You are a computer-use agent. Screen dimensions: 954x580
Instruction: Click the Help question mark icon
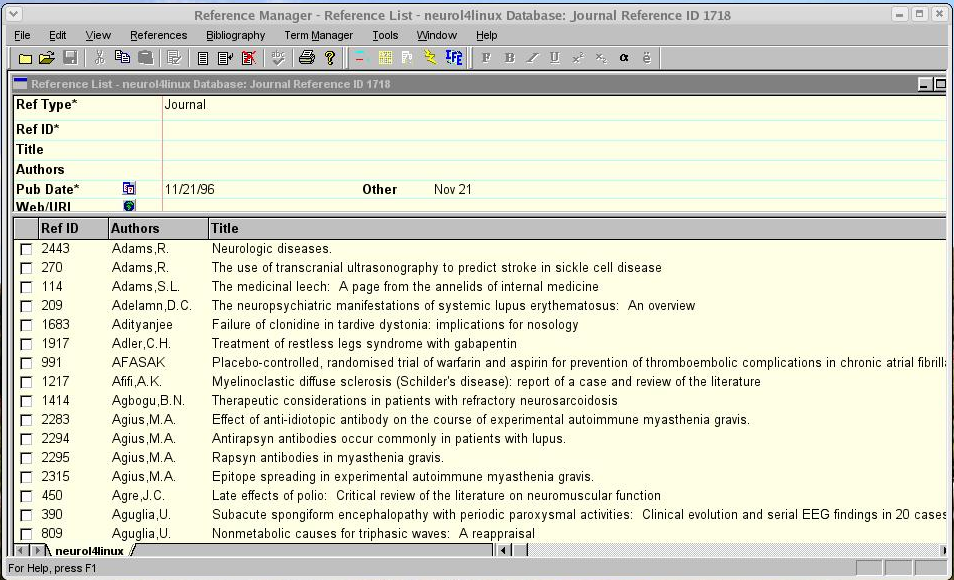point(330,58)
